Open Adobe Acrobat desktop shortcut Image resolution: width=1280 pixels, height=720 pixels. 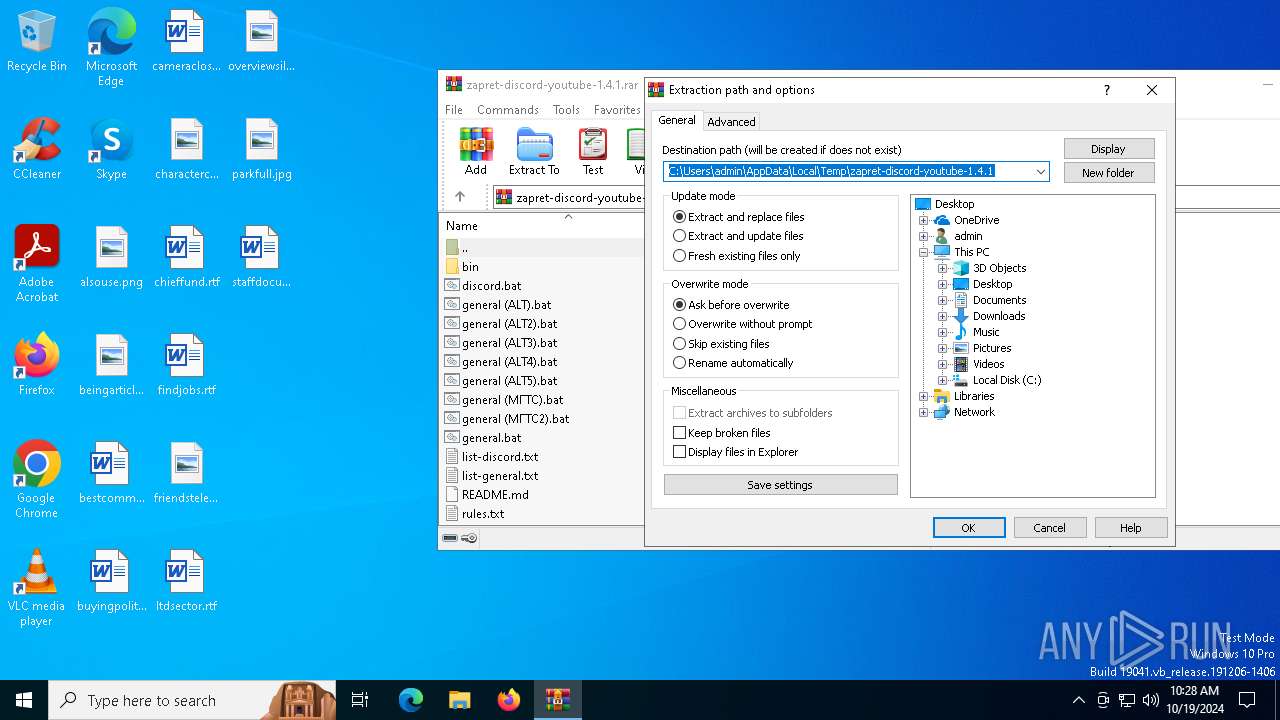coord(37,264)
